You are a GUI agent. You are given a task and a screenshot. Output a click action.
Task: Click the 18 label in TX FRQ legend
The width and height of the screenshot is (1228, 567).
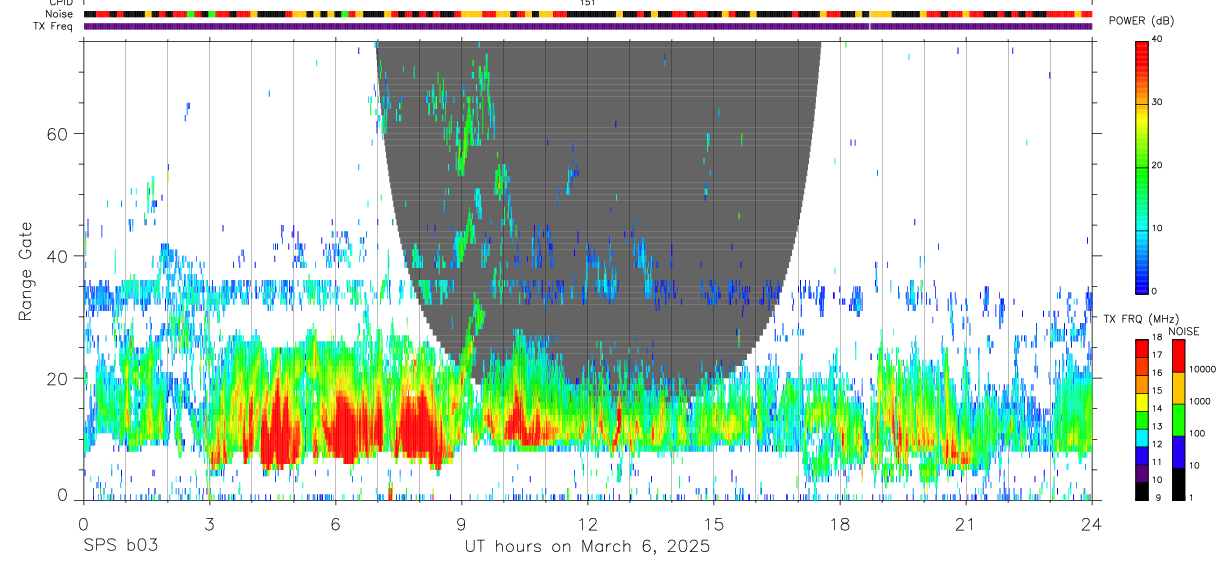(1157, 339)
